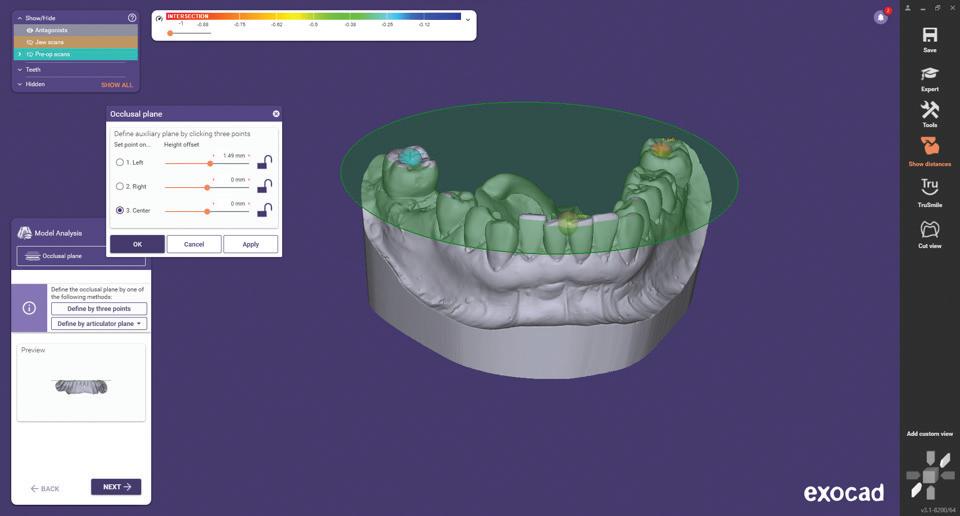Viewport: 960px width, 516px height.
Task: Go to NEXT wizard step
Action: point(116,487)
